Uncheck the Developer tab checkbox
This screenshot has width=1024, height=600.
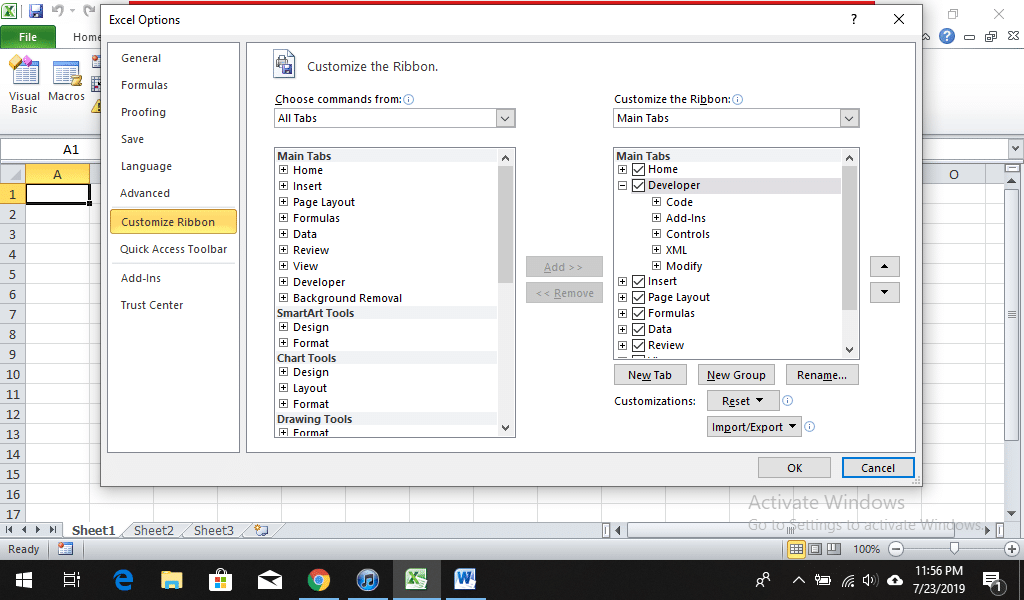click(x=639, y=185)
